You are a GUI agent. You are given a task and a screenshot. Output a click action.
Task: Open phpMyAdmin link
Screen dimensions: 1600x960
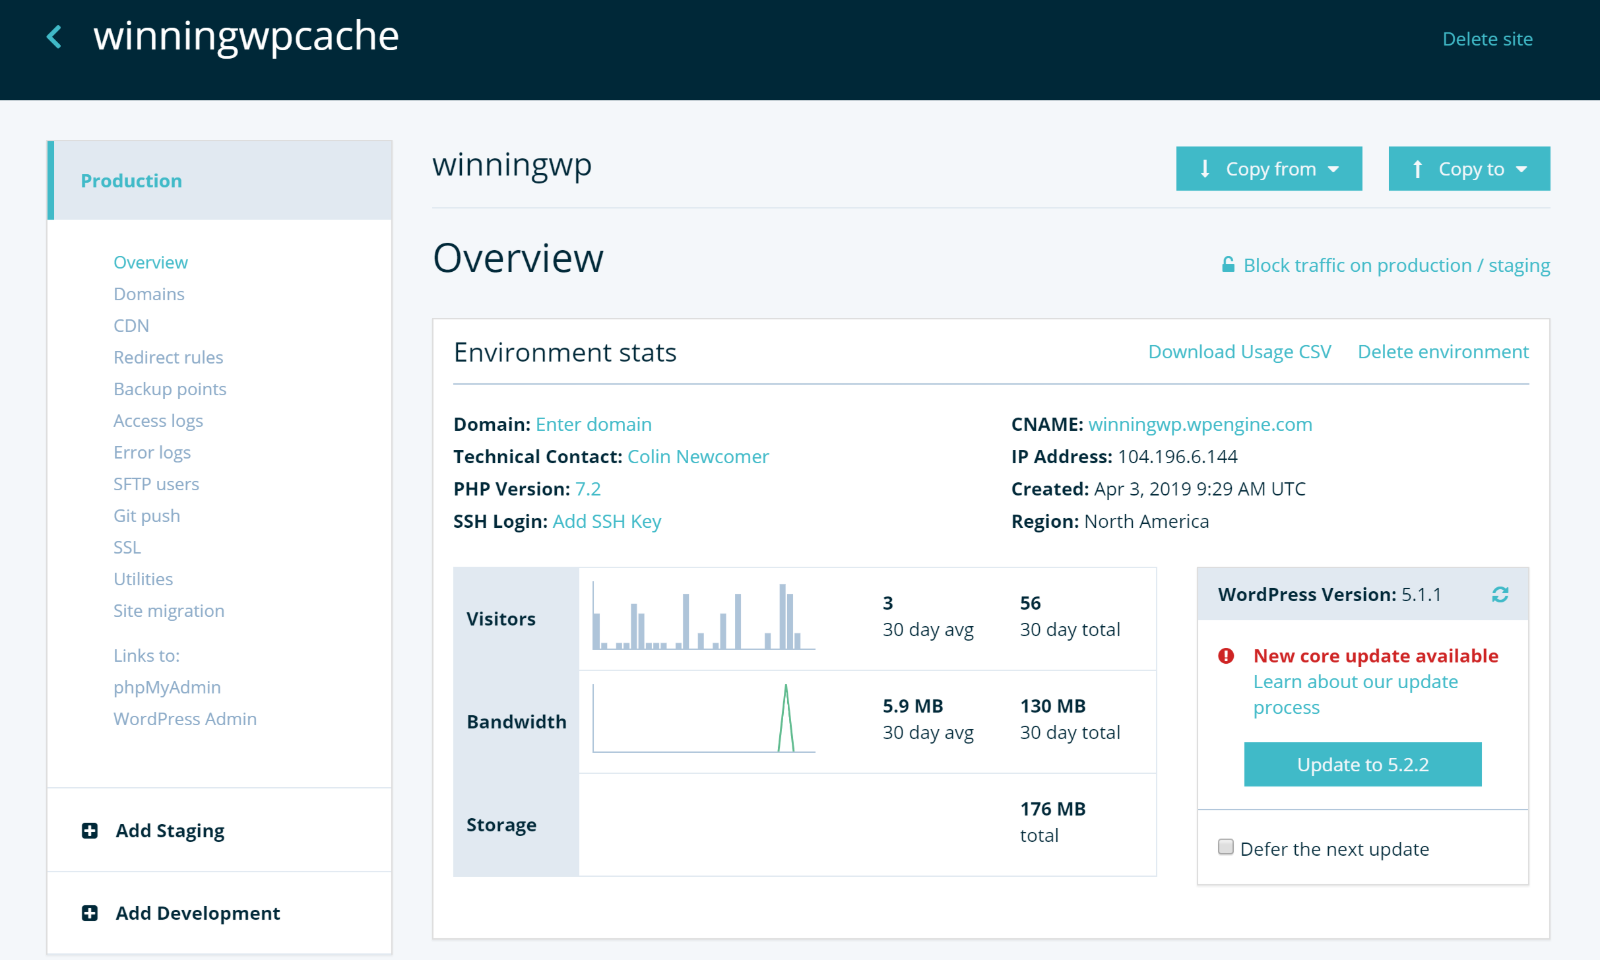(167, 687)
